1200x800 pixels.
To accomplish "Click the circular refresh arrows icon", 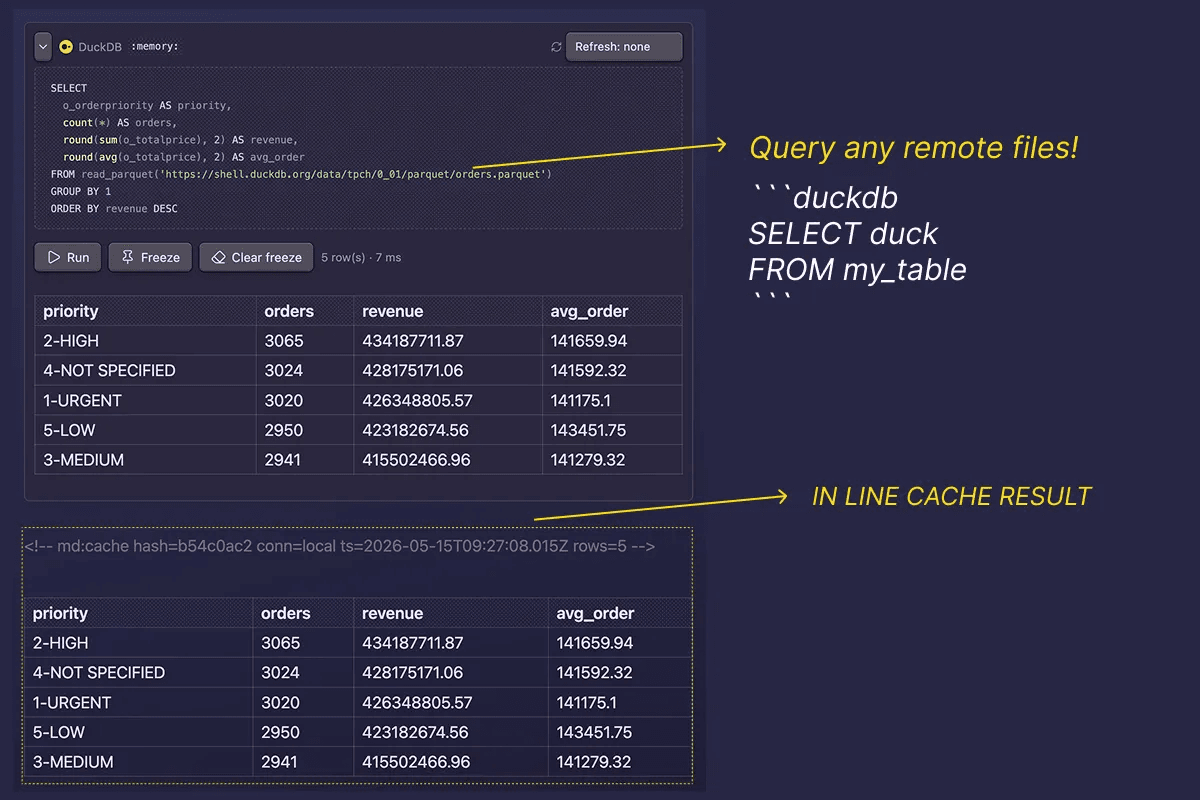I will click(556, 47).
